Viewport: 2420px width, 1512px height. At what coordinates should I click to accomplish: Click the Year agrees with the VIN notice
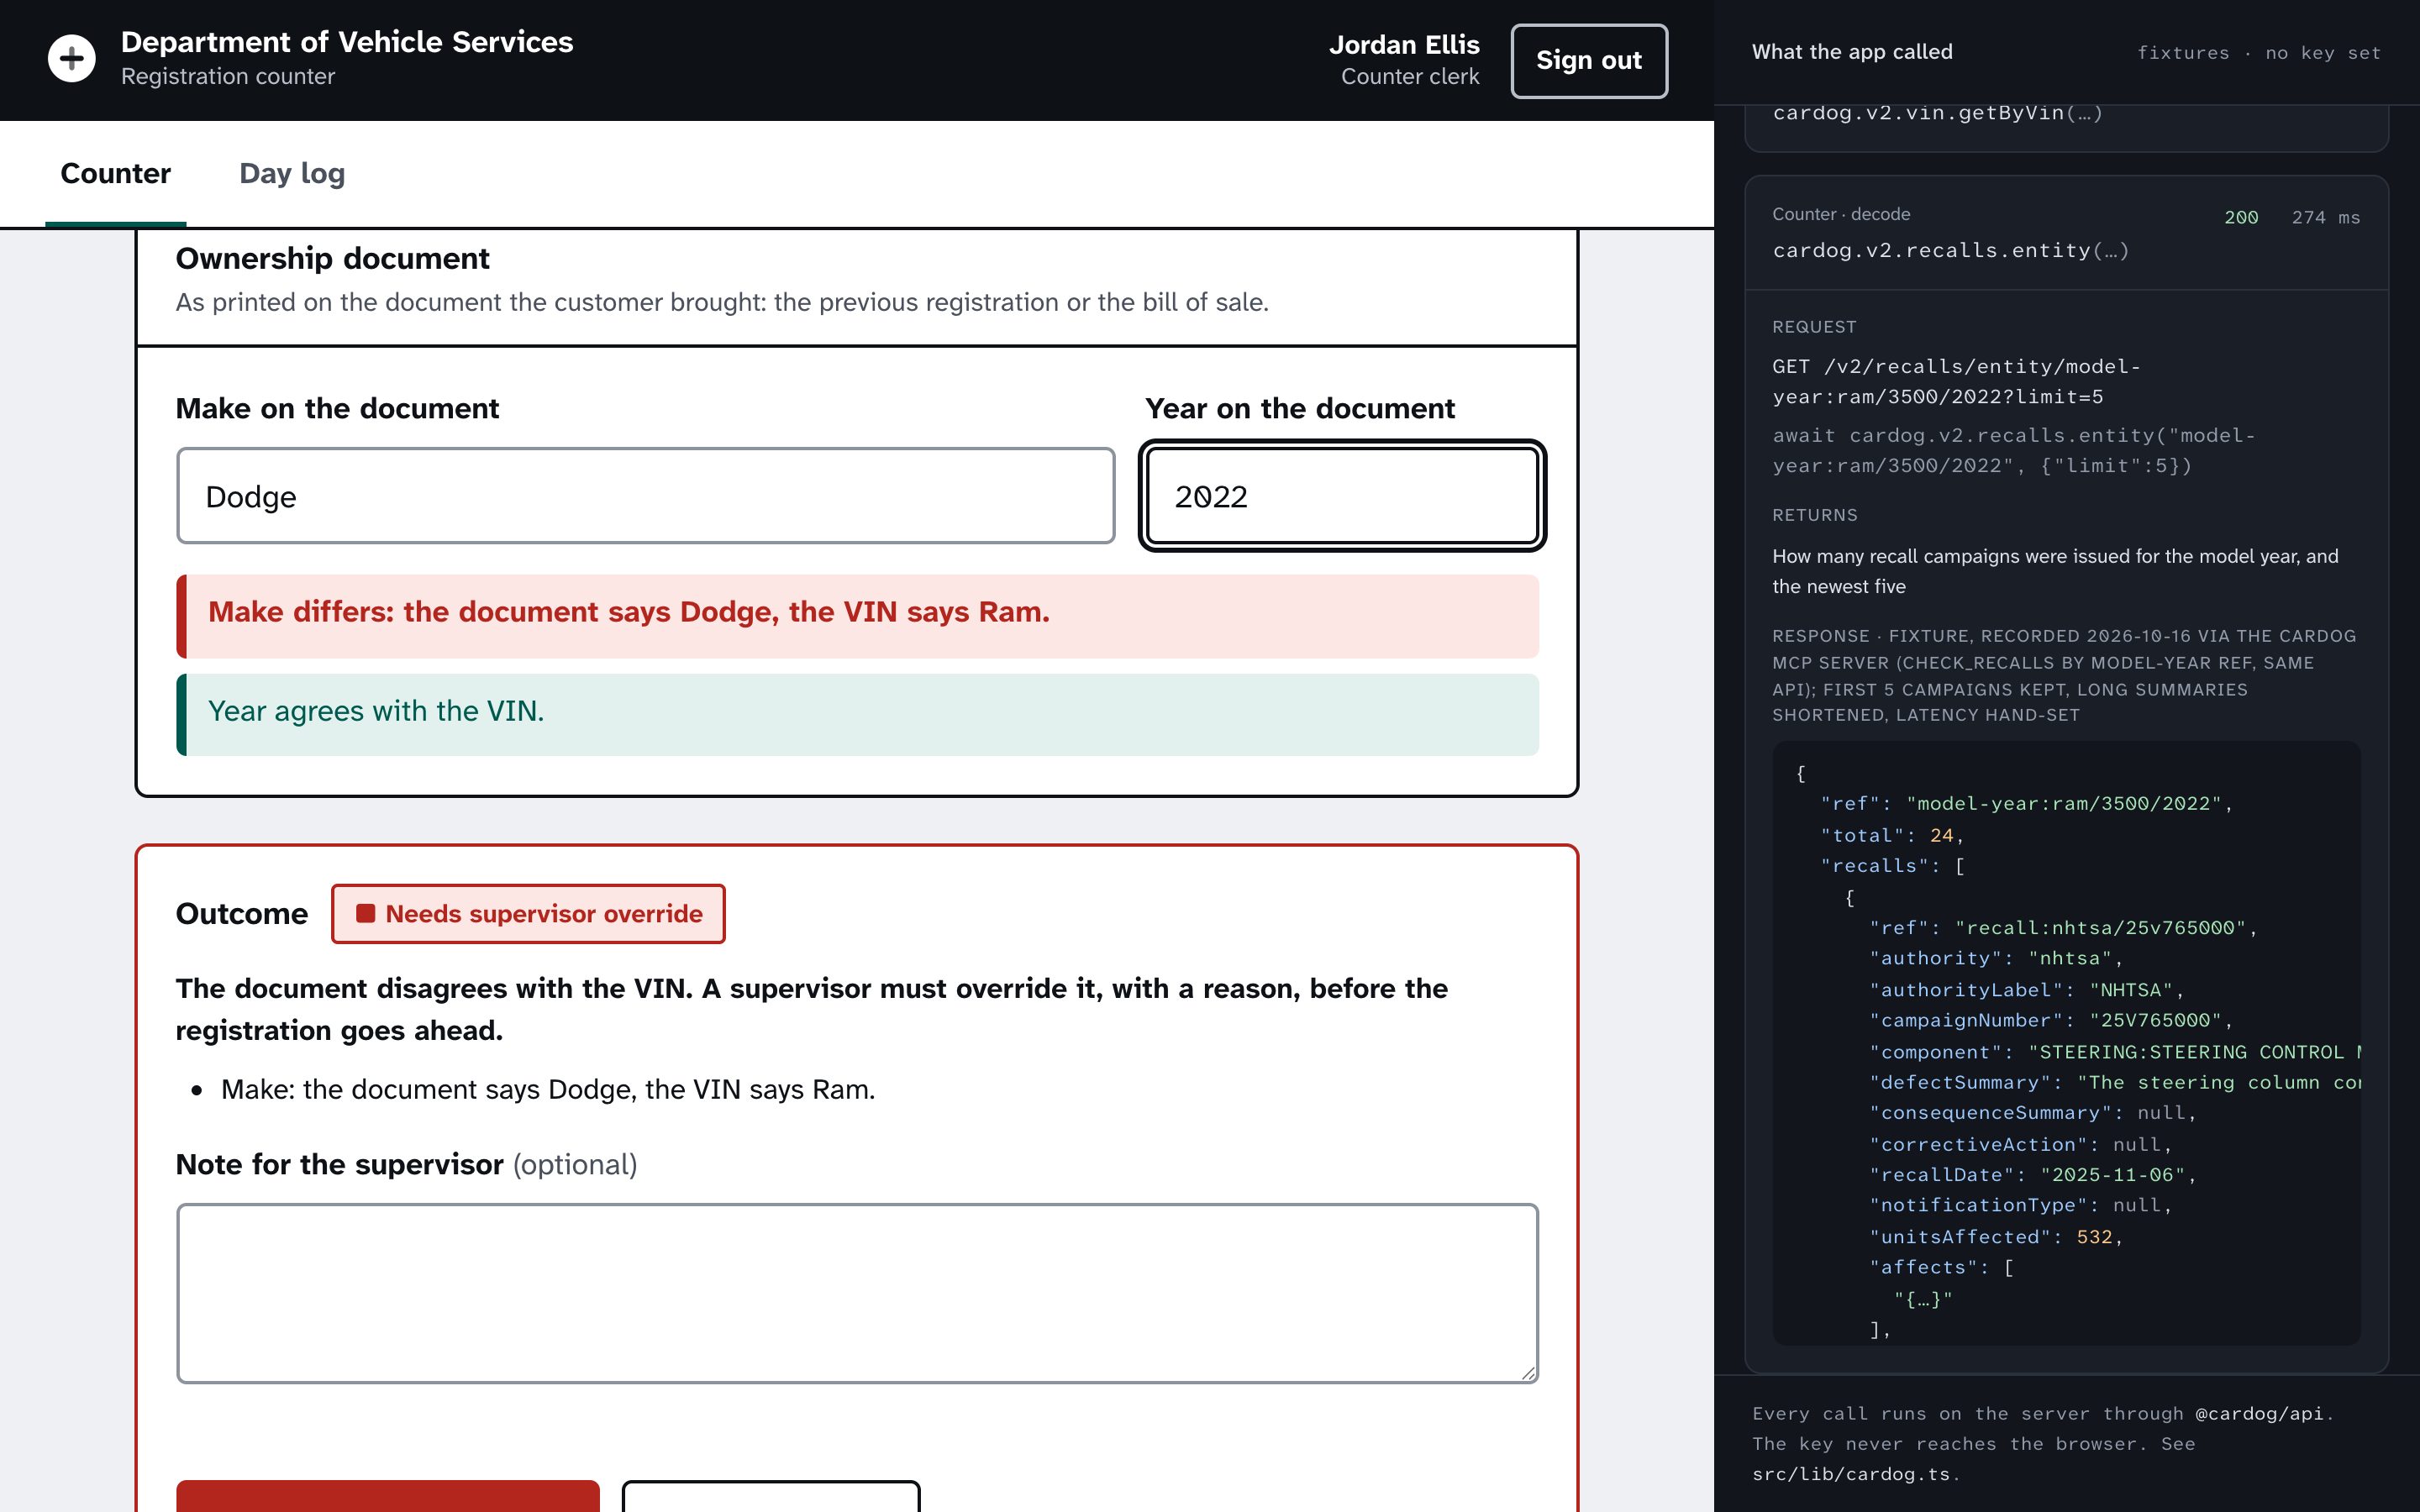857,714
